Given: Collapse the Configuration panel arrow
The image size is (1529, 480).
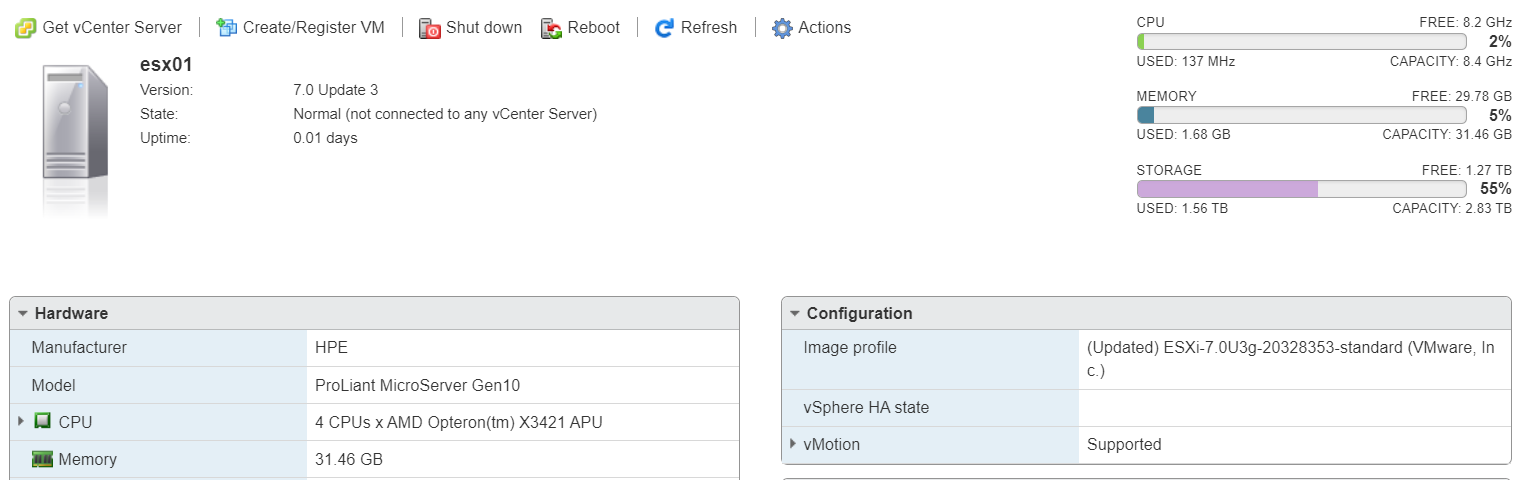Looking at the screenshot, I should [x=795, y=313].
